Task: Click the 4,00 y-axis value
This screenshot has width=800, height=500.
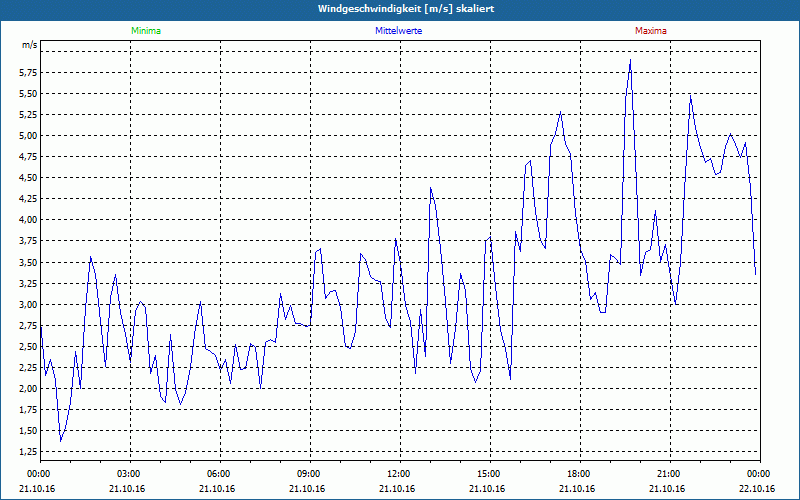Action: coord(30,220)
